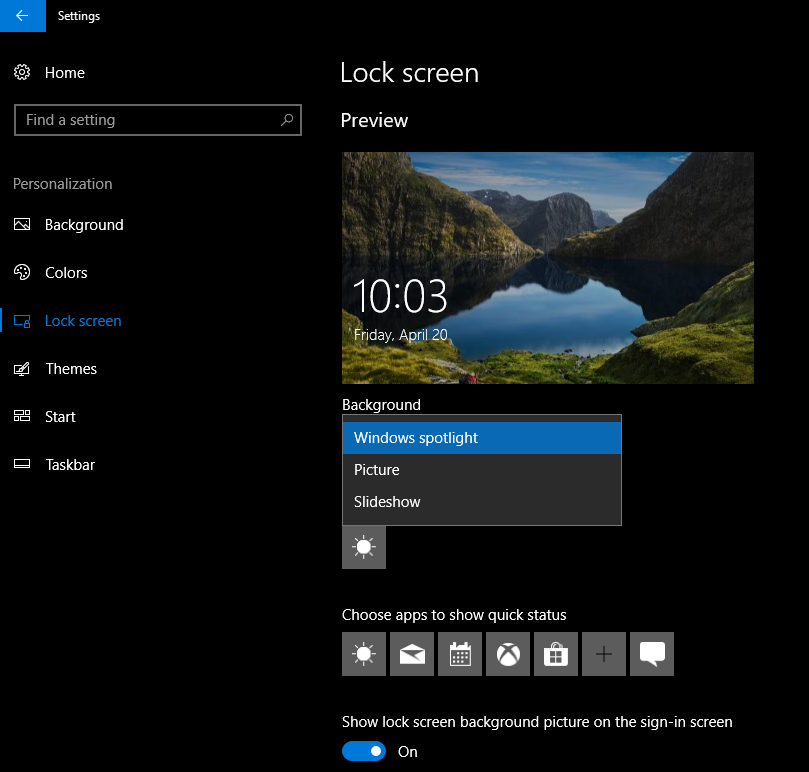Select the Xbox quick status app
809x772 pixels.
(x=507, y=653)
